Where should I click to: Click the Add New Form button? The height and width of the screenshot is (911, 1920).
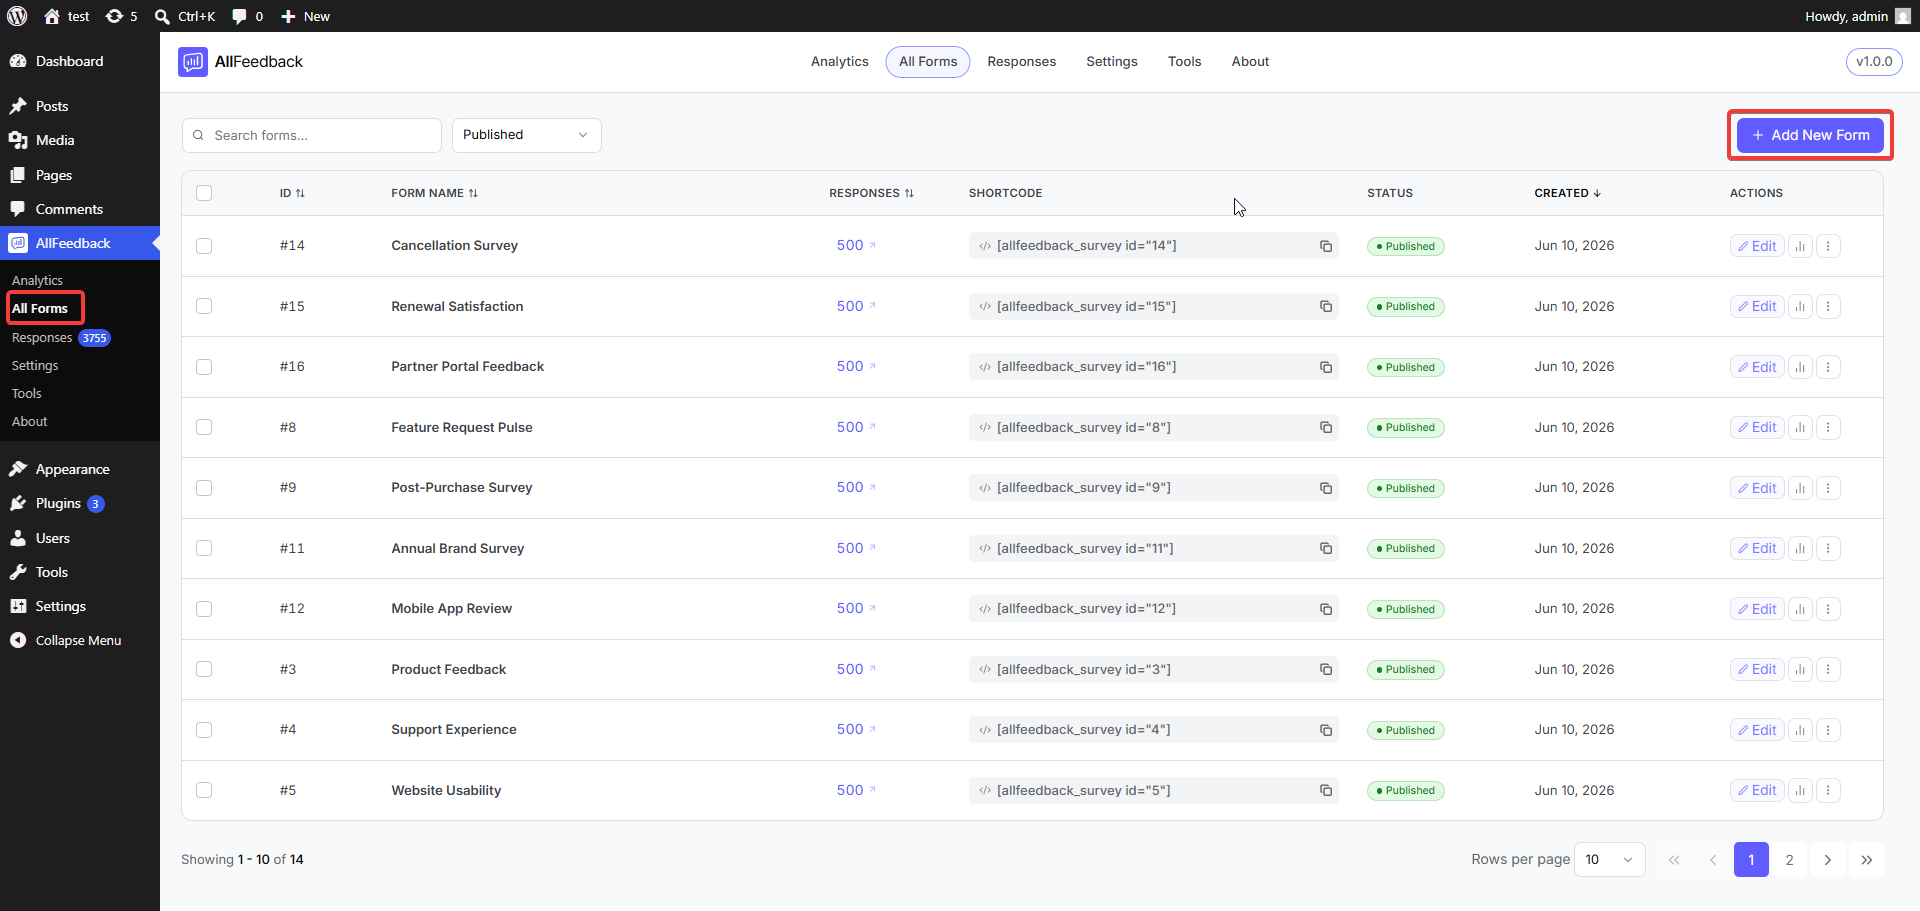click(1810, 135)
